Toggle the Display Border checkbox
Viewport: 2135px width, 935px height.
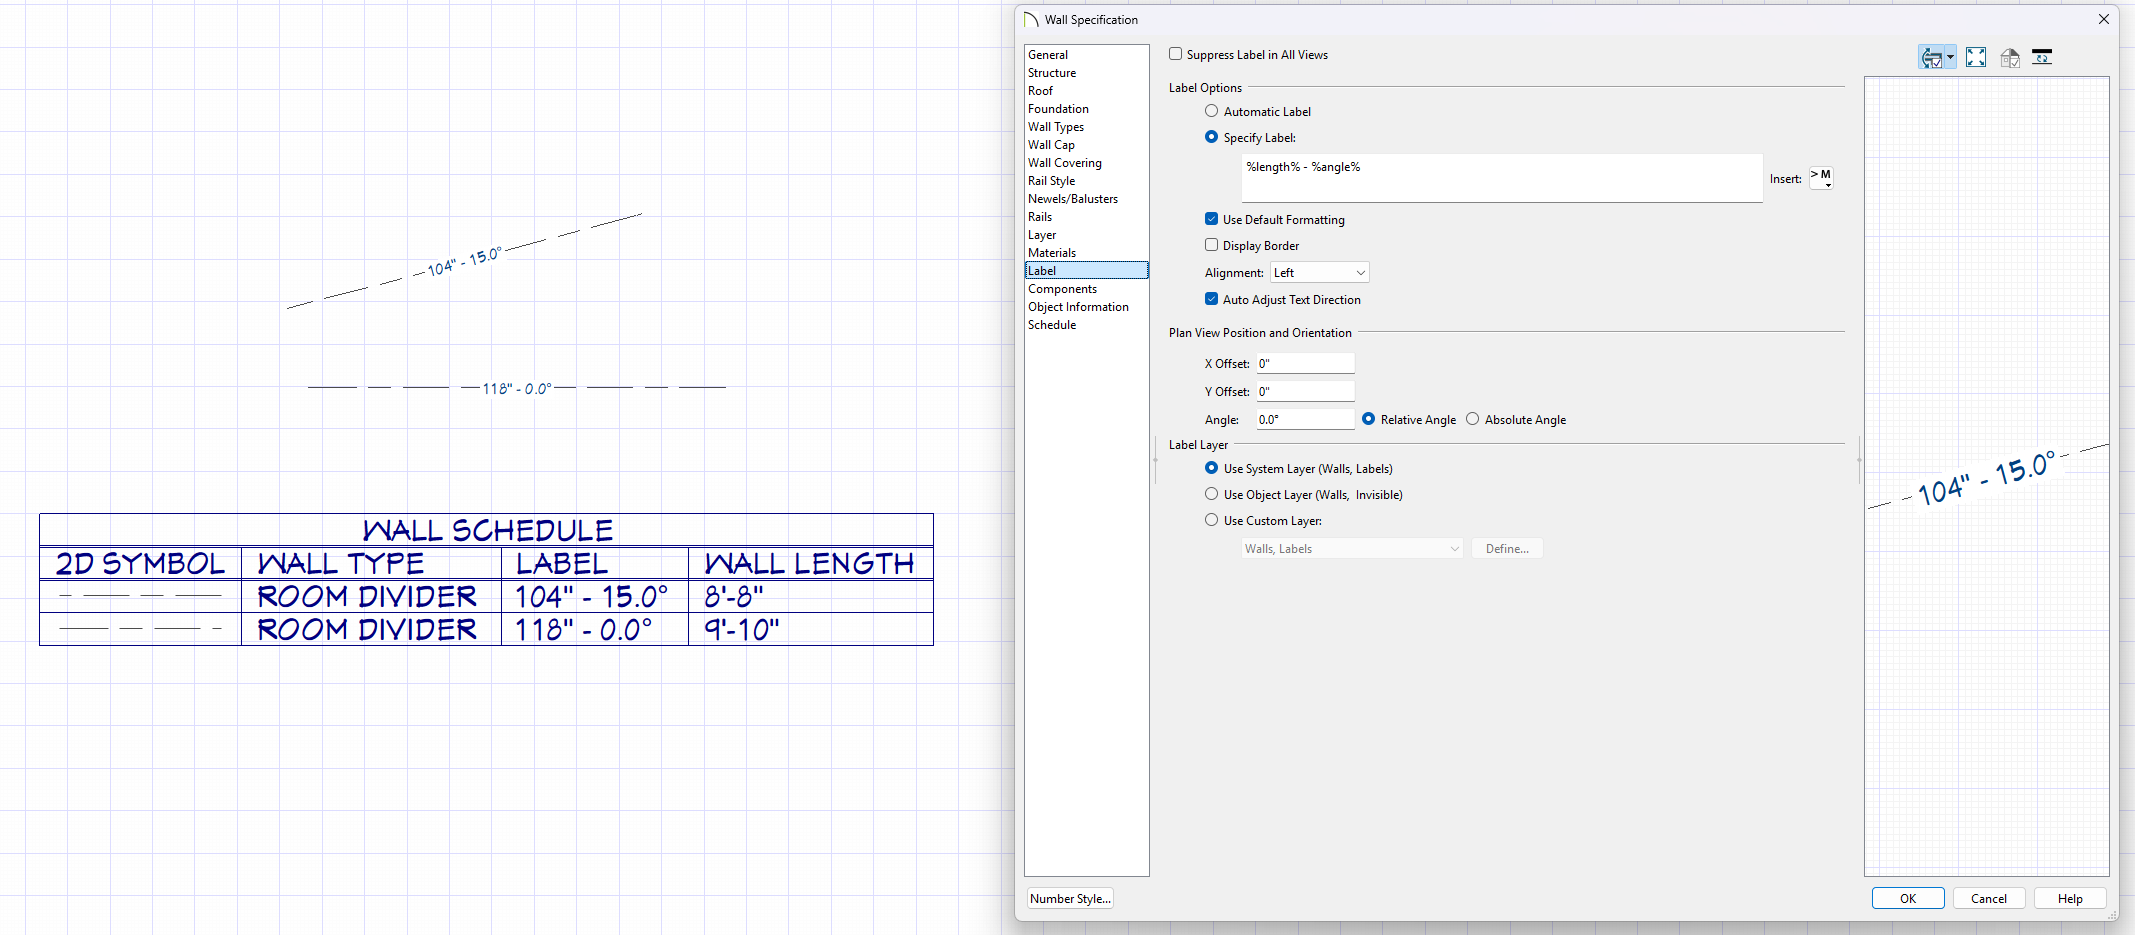pos(1211,245)
